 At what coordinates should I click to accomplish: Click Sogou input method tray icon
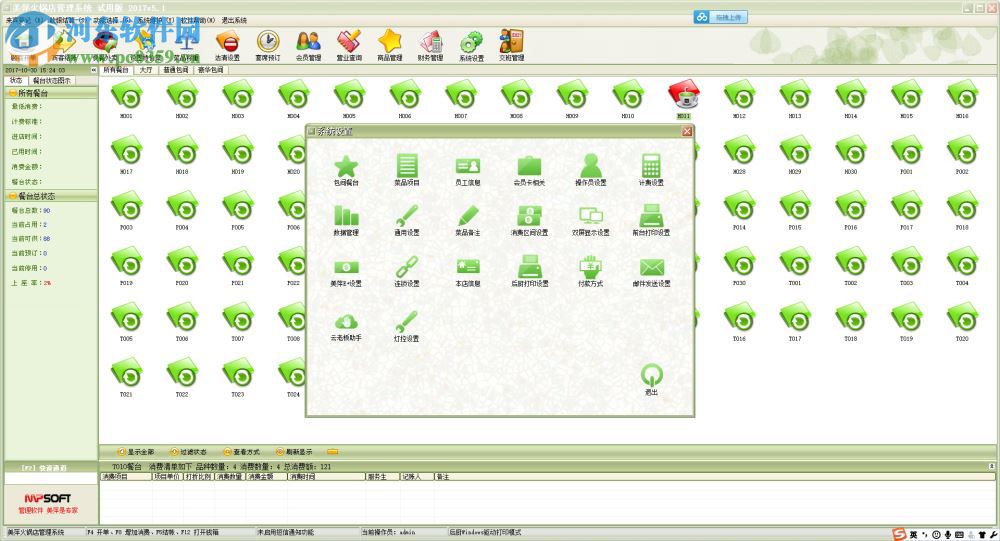coord(899,535)
